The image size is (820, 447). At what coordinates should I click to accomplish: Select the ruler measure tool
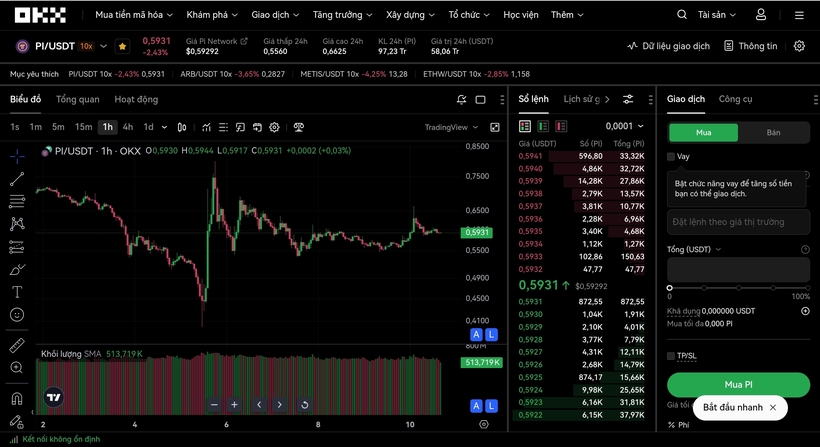[x=17, y=345]
